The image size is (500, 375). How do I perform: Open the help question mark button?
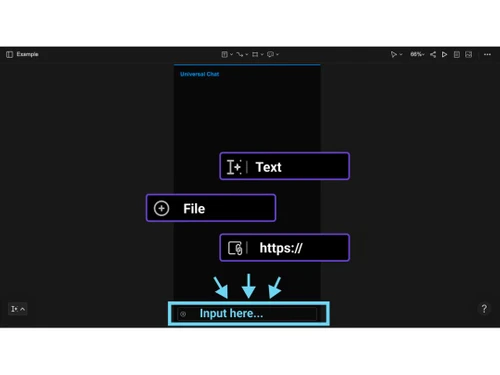coord(484,309)
